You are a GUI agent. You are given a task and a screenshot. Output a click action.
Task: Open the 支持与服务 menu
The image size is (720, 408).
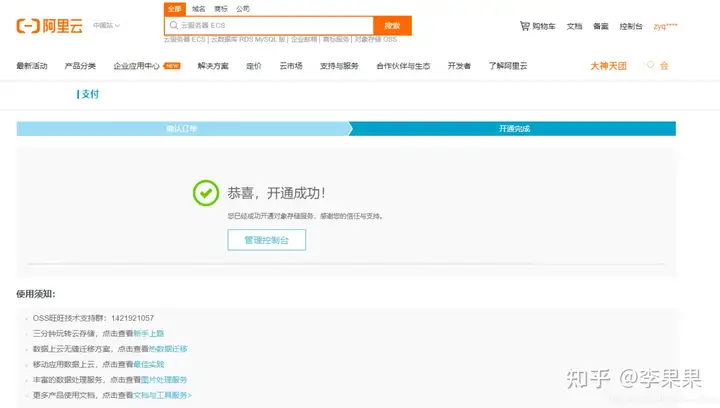[339, 66]
